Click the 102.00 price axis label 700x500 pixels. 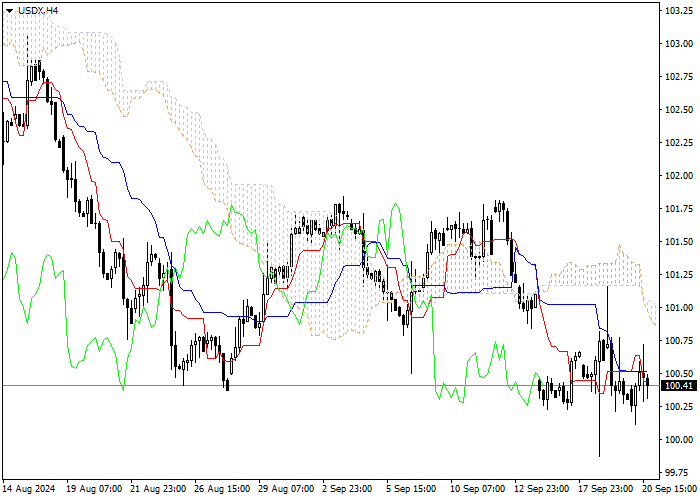point(679,176)
